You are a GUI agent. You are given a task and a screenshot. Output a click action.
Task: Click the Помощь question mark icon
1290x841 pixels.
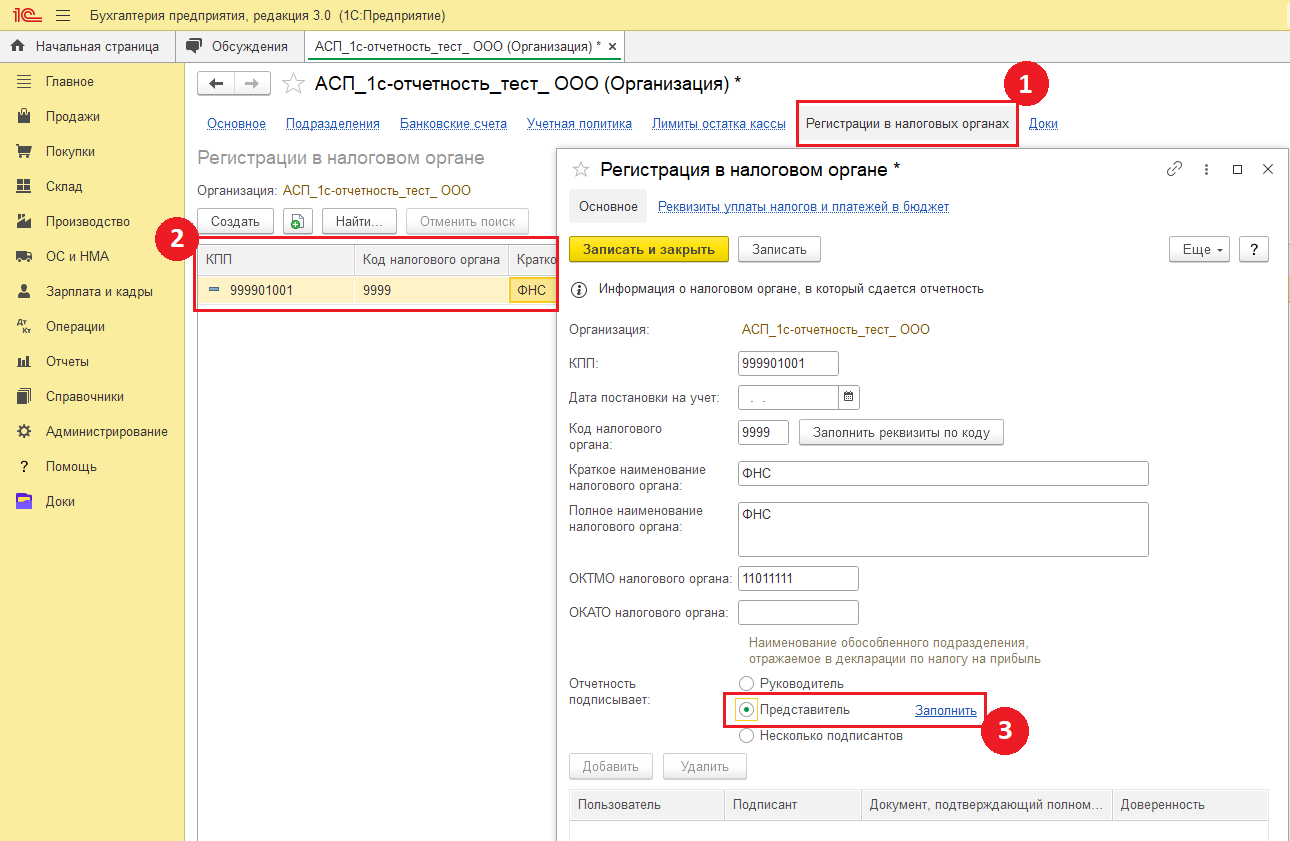25,466
